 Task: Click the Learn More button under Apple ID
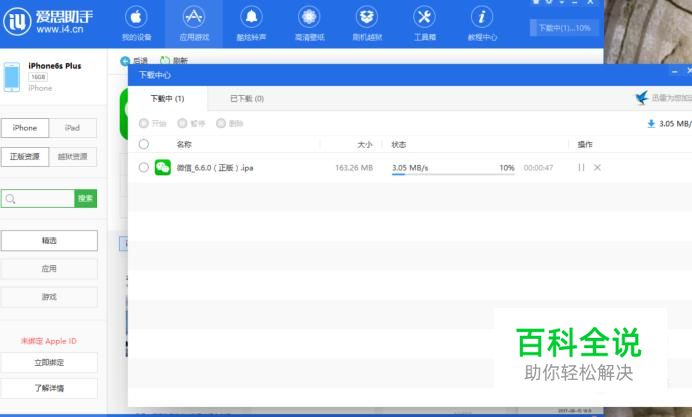(x=49, y=388)
